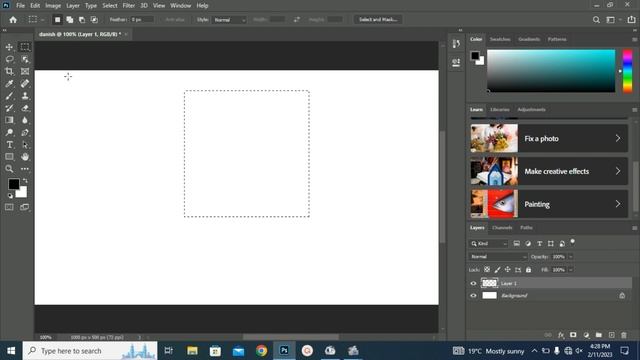The width and height of the screenshot is (640, 360).
Task: Change the screen mode
Action: tap(25, 207)
